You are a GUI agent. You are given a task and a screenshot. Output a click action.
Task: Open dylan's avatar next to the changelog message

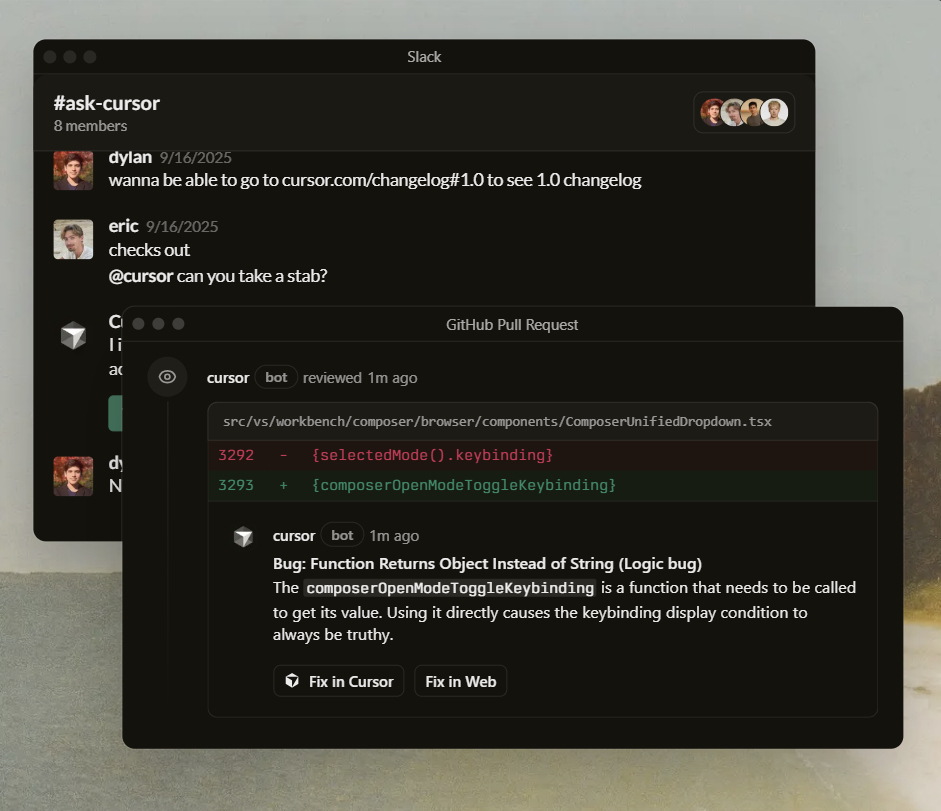click(x=73, y=170)
